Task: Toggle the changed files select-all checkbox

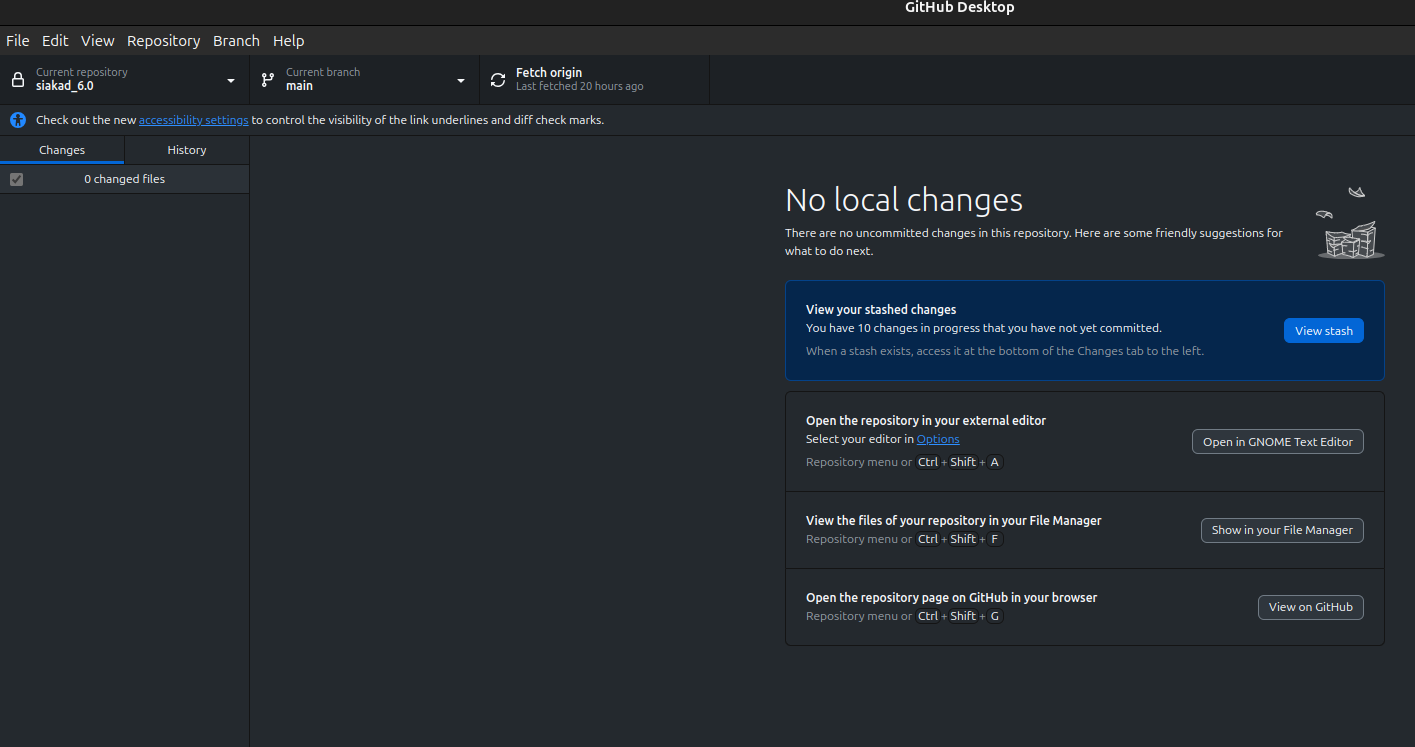Action: 16,179
